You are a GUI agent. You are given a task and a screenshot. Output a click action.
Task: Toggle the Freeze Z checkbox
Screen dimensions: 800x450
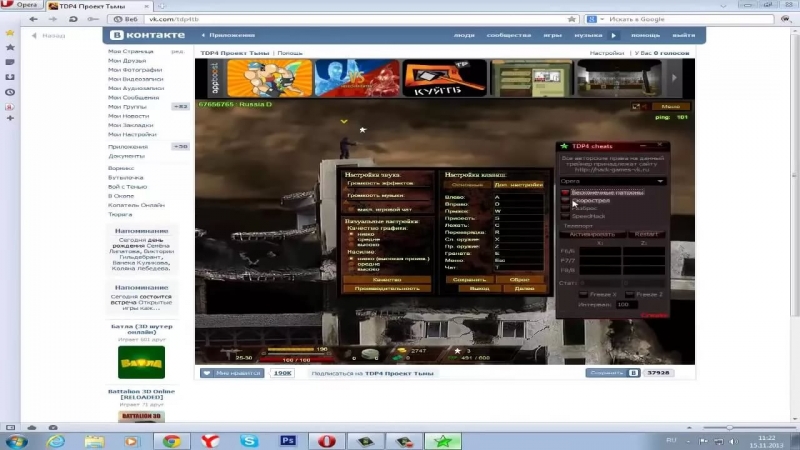(x=629, y=295)
